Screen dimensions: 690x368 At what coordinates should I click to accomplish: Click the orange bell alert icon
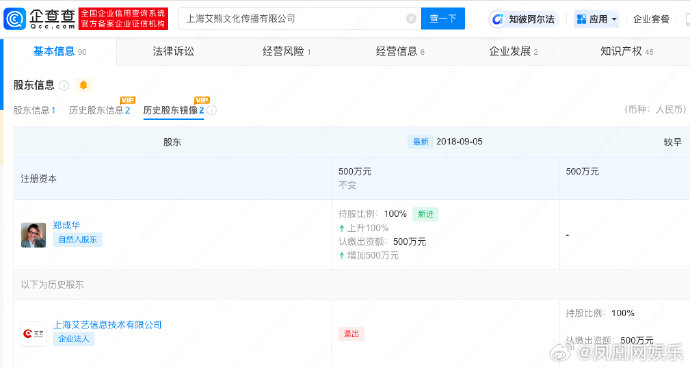pos(83,85)
